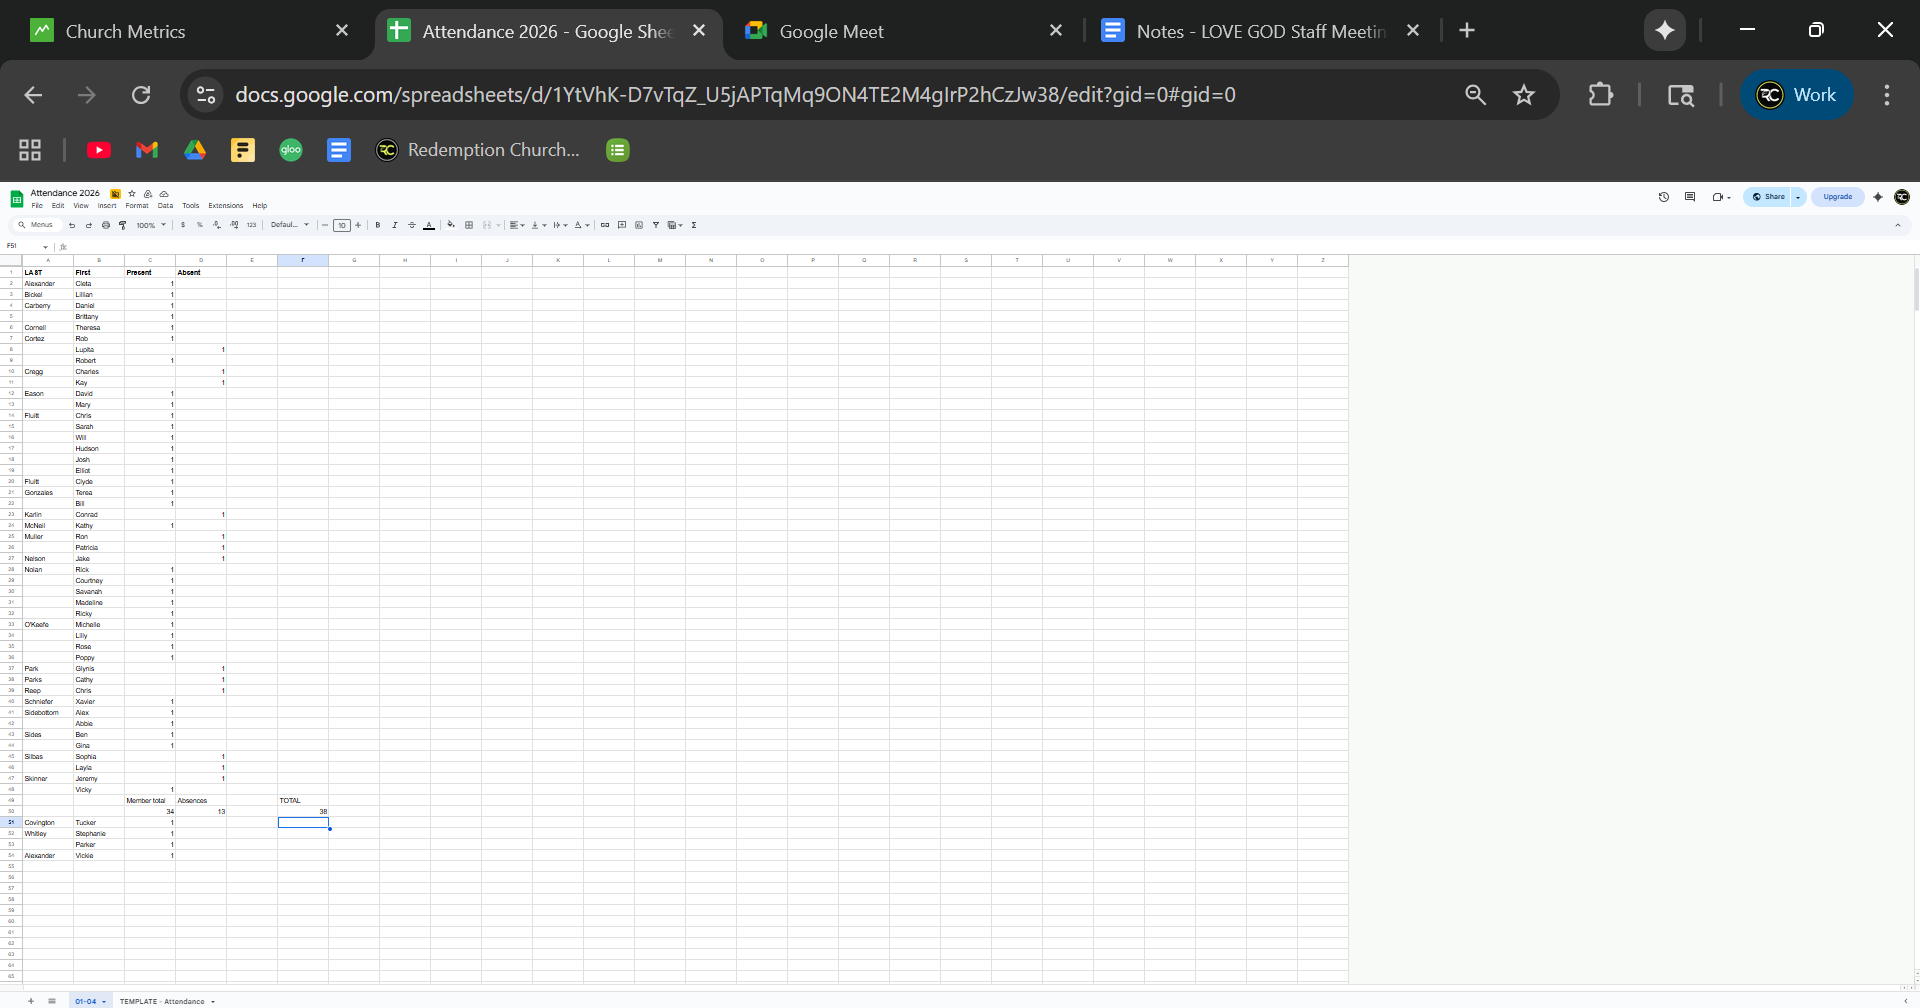The height and width of the screenshot is (1008, 1920).
Task: Click the print icon in toolbar
Action: [x=106, y=225]
